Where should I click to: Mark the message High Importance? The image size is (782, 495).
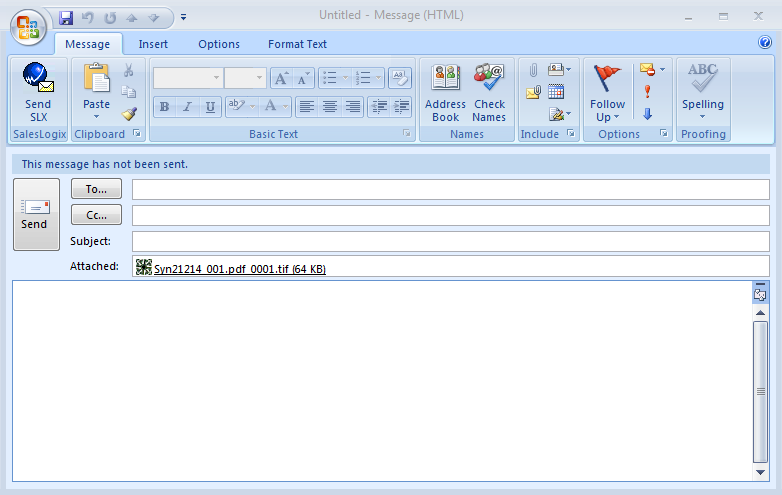pyautogui.click(x=647, y=92)
